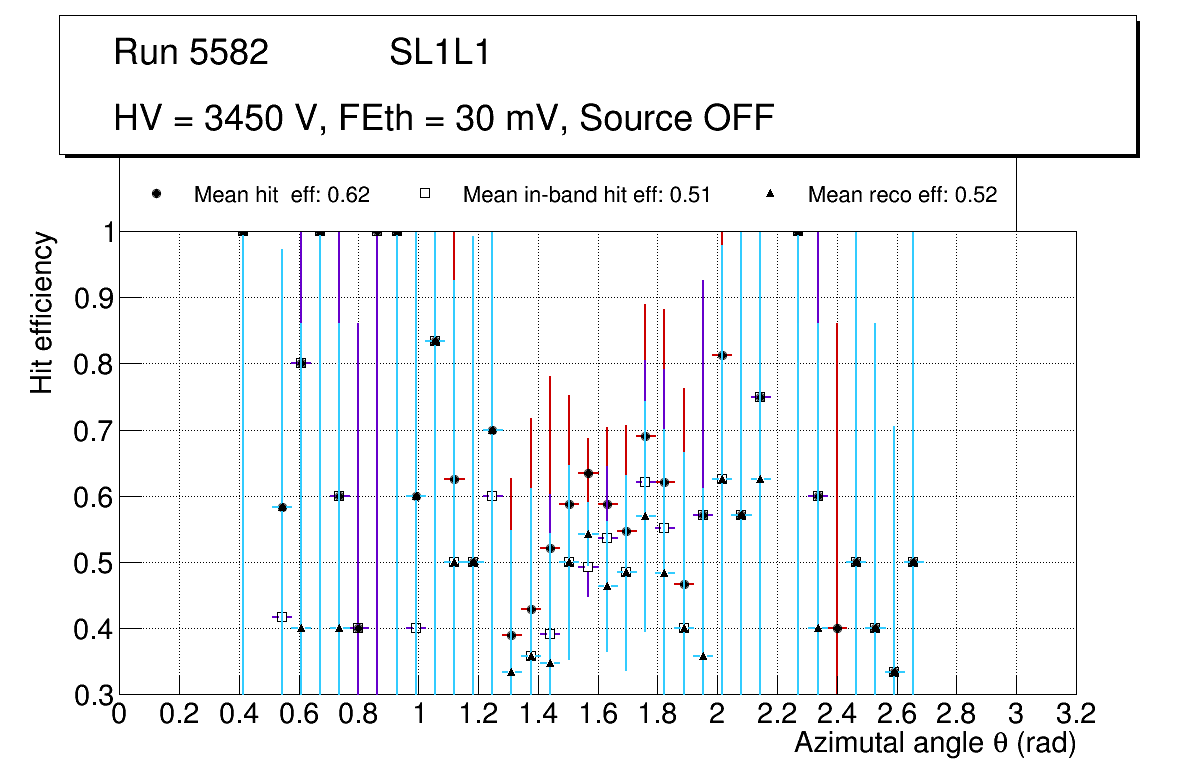Click the 'Mean reco eff: 0.52' legend text
The image size is (1196, 772).
(902, 195)
